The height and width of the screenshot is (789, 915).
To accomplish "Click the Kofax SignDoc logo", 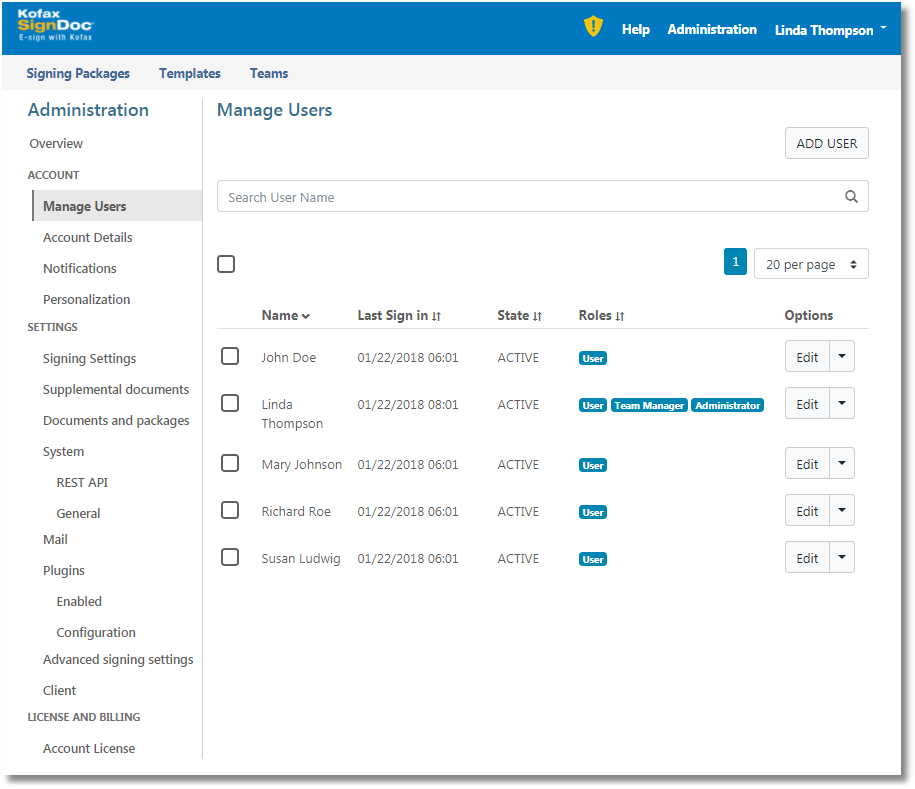I will (55, 26).
